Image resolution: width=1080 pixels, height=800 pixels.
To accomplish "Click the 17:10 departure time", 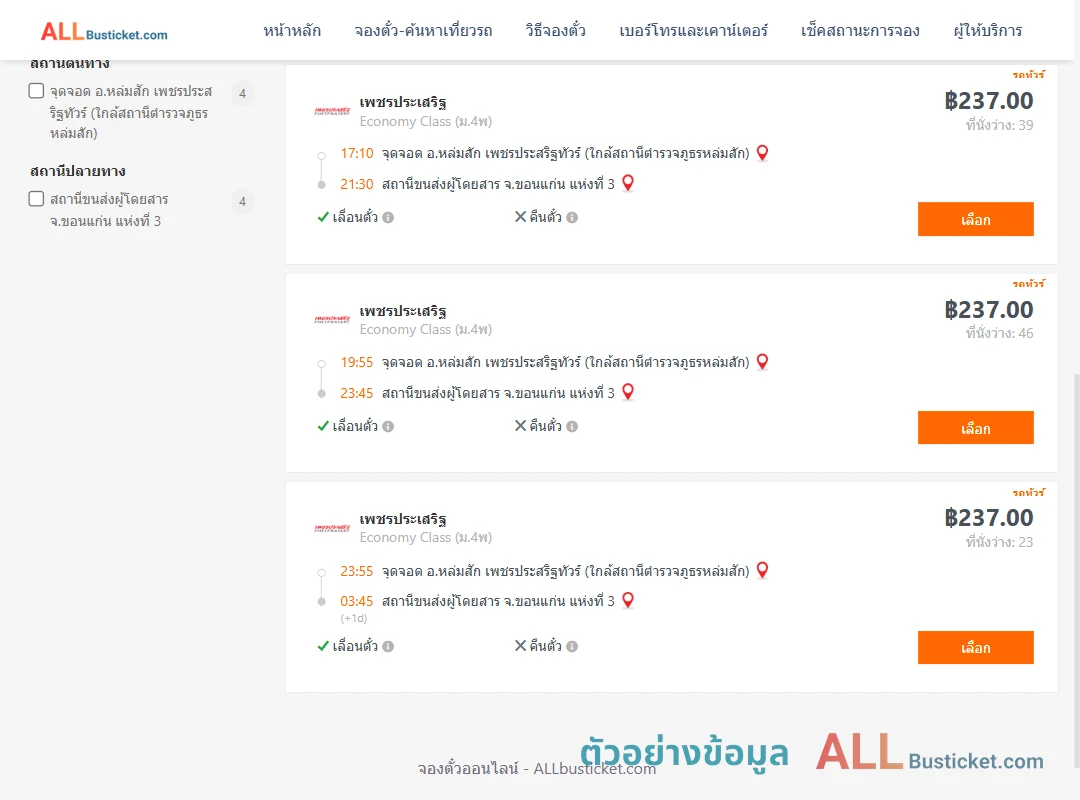I will tap(357, 153).
